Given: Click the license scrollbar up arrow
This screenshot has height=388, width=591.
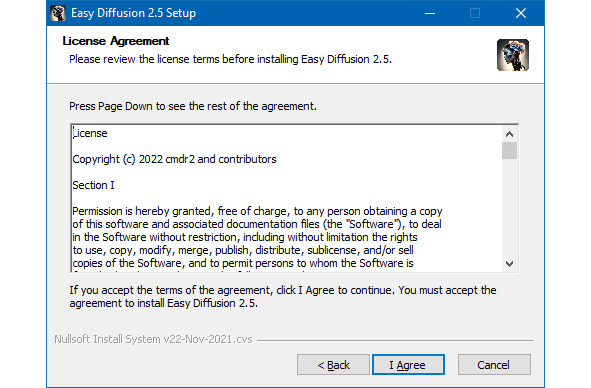Looking at the screenshot, I should point(509,134).
